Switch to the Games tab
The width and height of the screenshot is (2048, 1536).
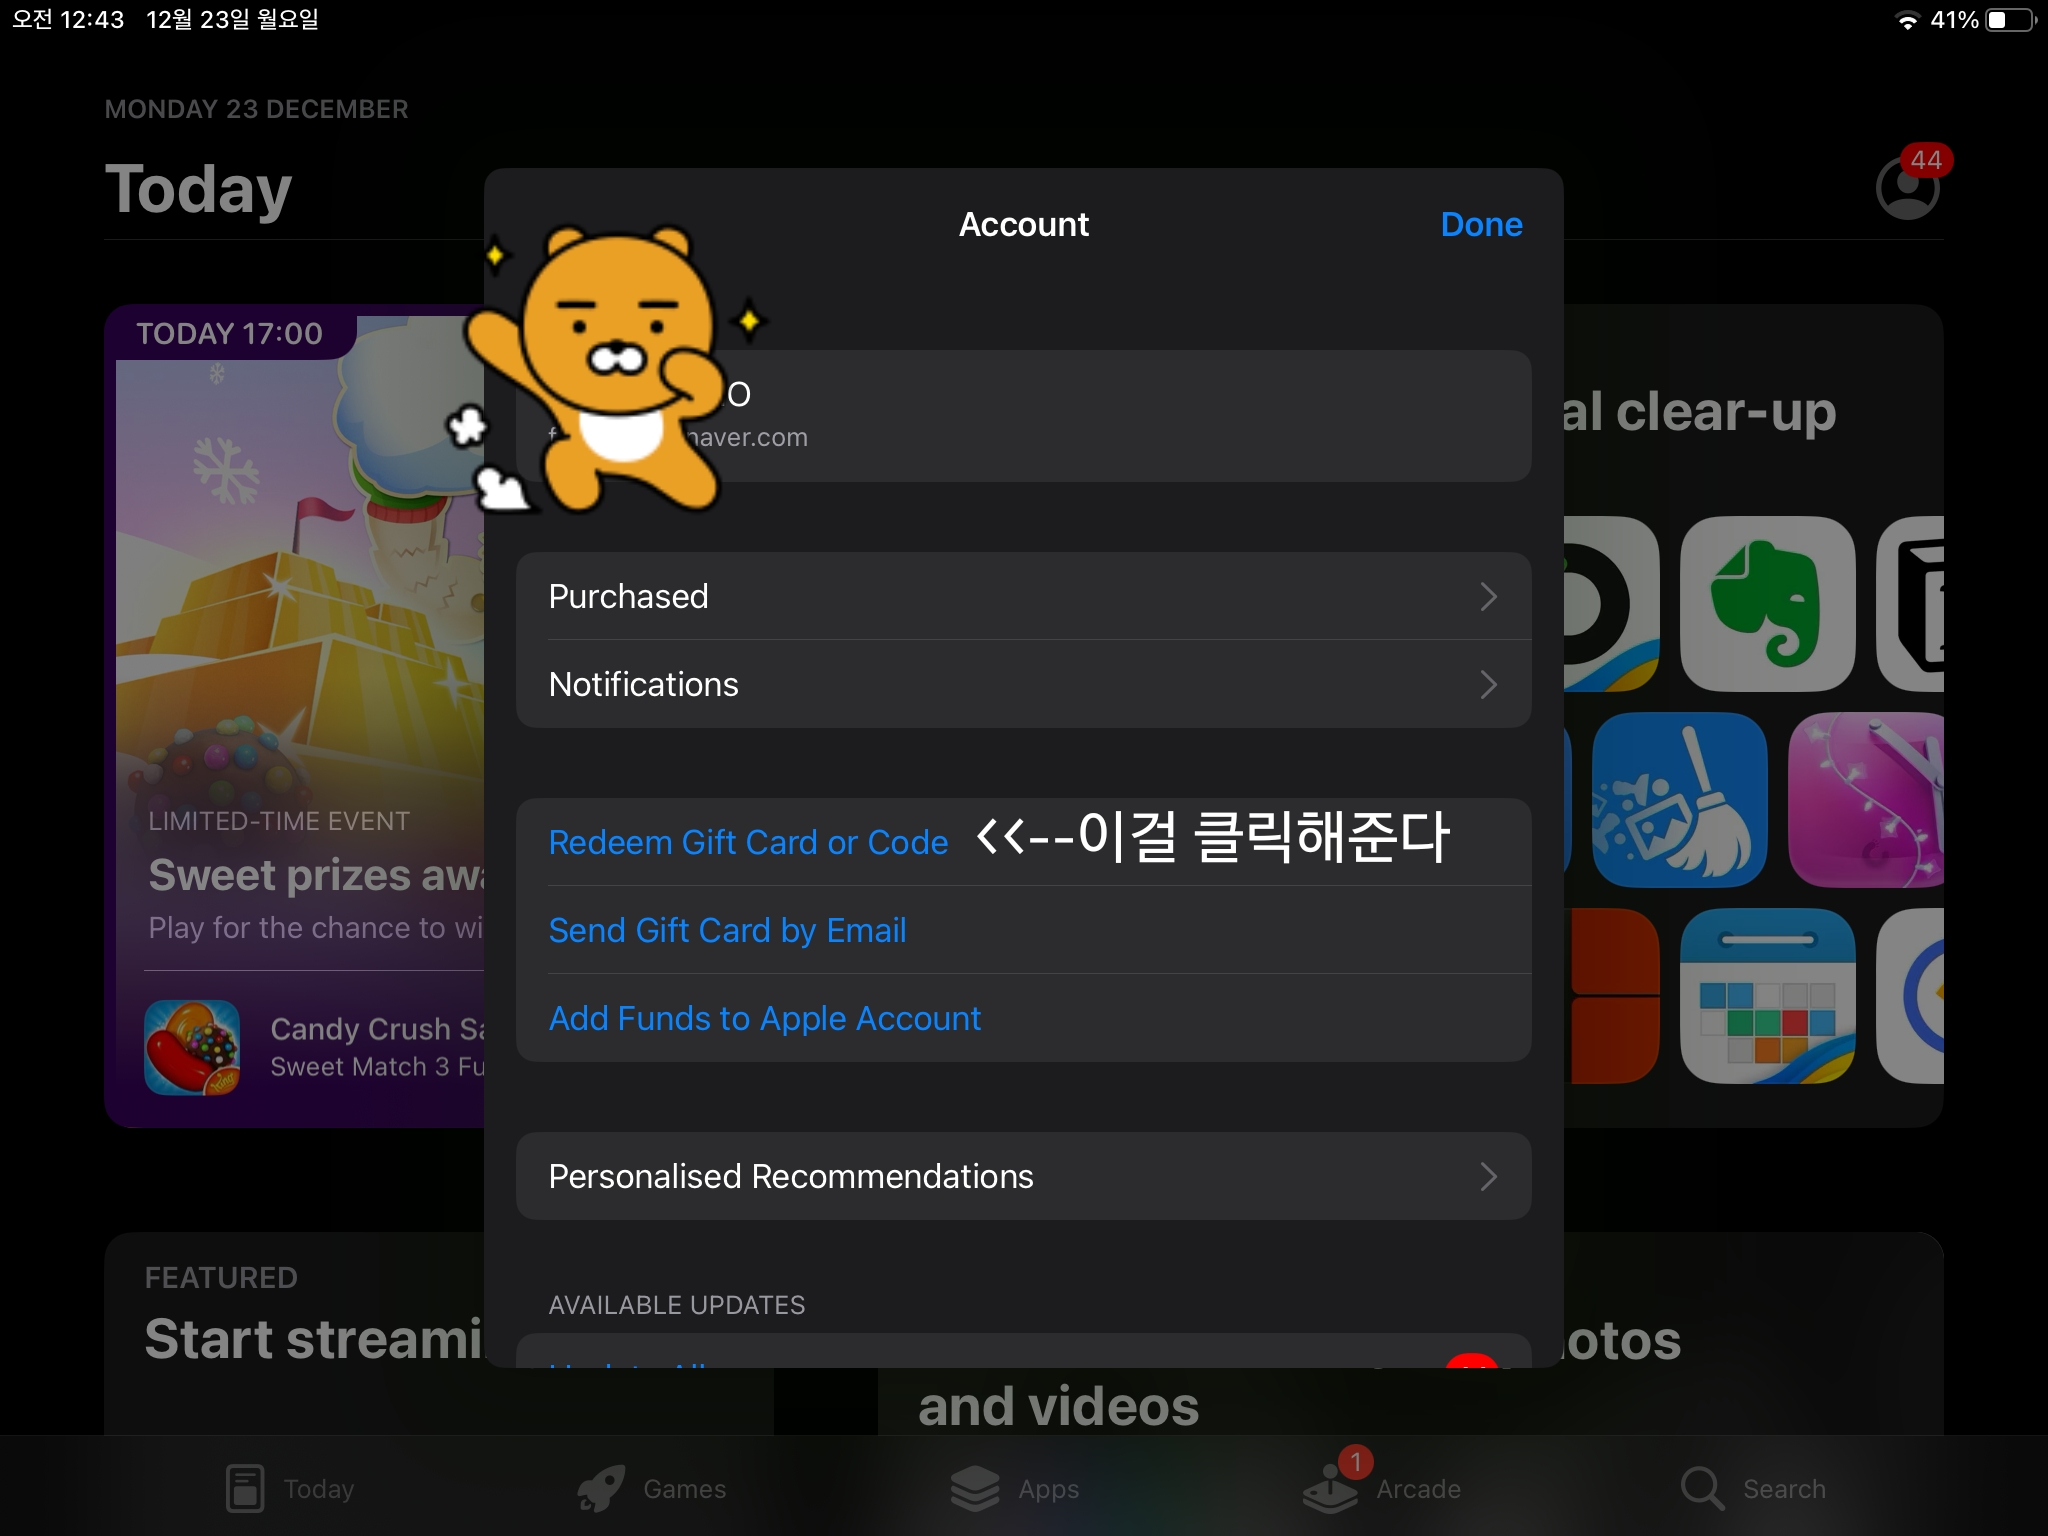coord(652,1488)
